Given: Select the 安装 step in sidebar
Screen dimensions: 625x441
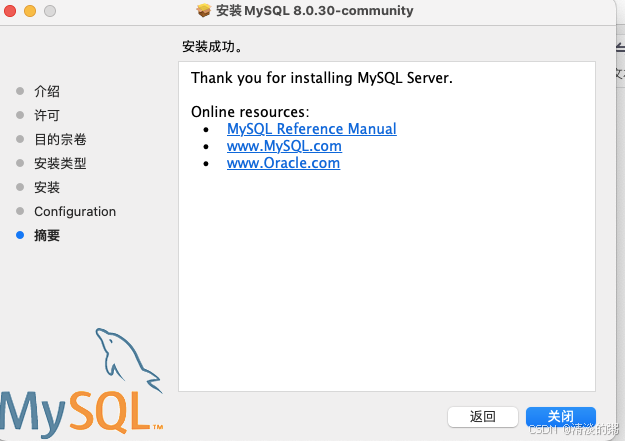Looking at the screenshot, I should tap(47, 187).
